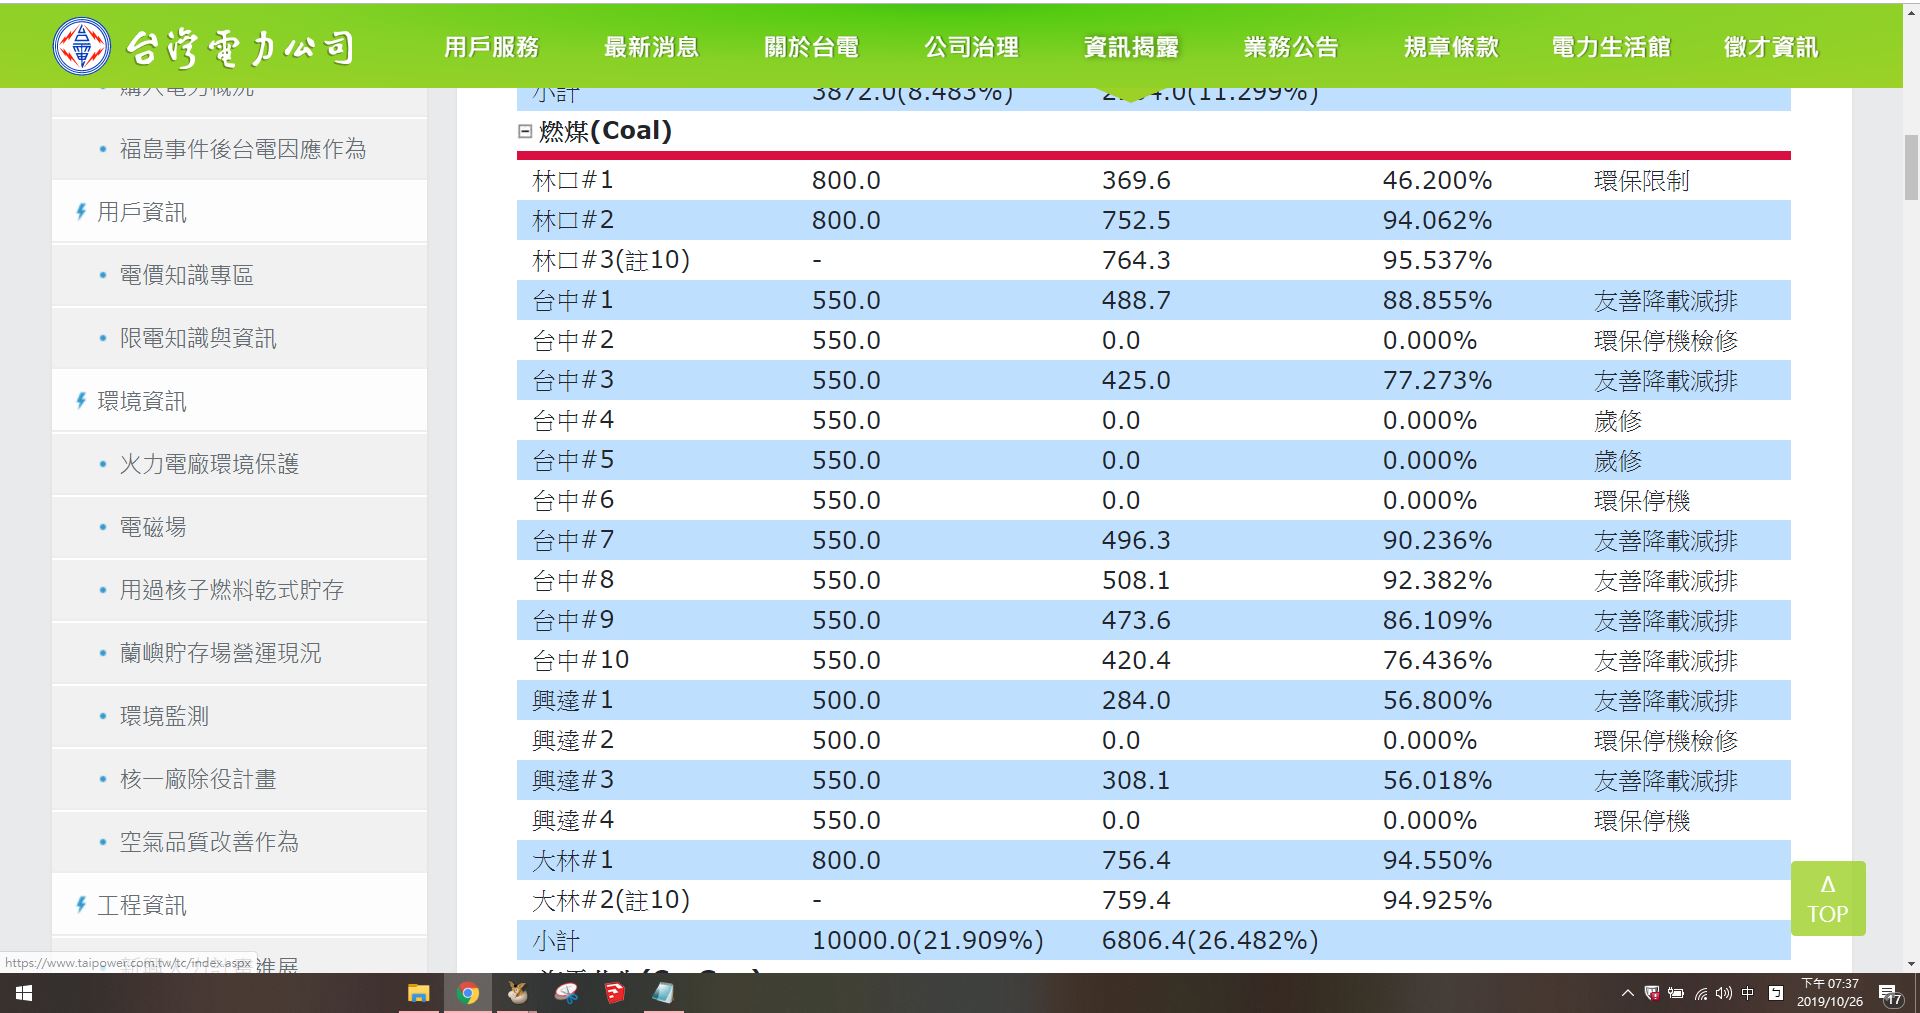Click 56.800% in the 興達#1 row
This screenshot has height=1013, width=1920.
pyautogui.click(x=1437, y=700)
